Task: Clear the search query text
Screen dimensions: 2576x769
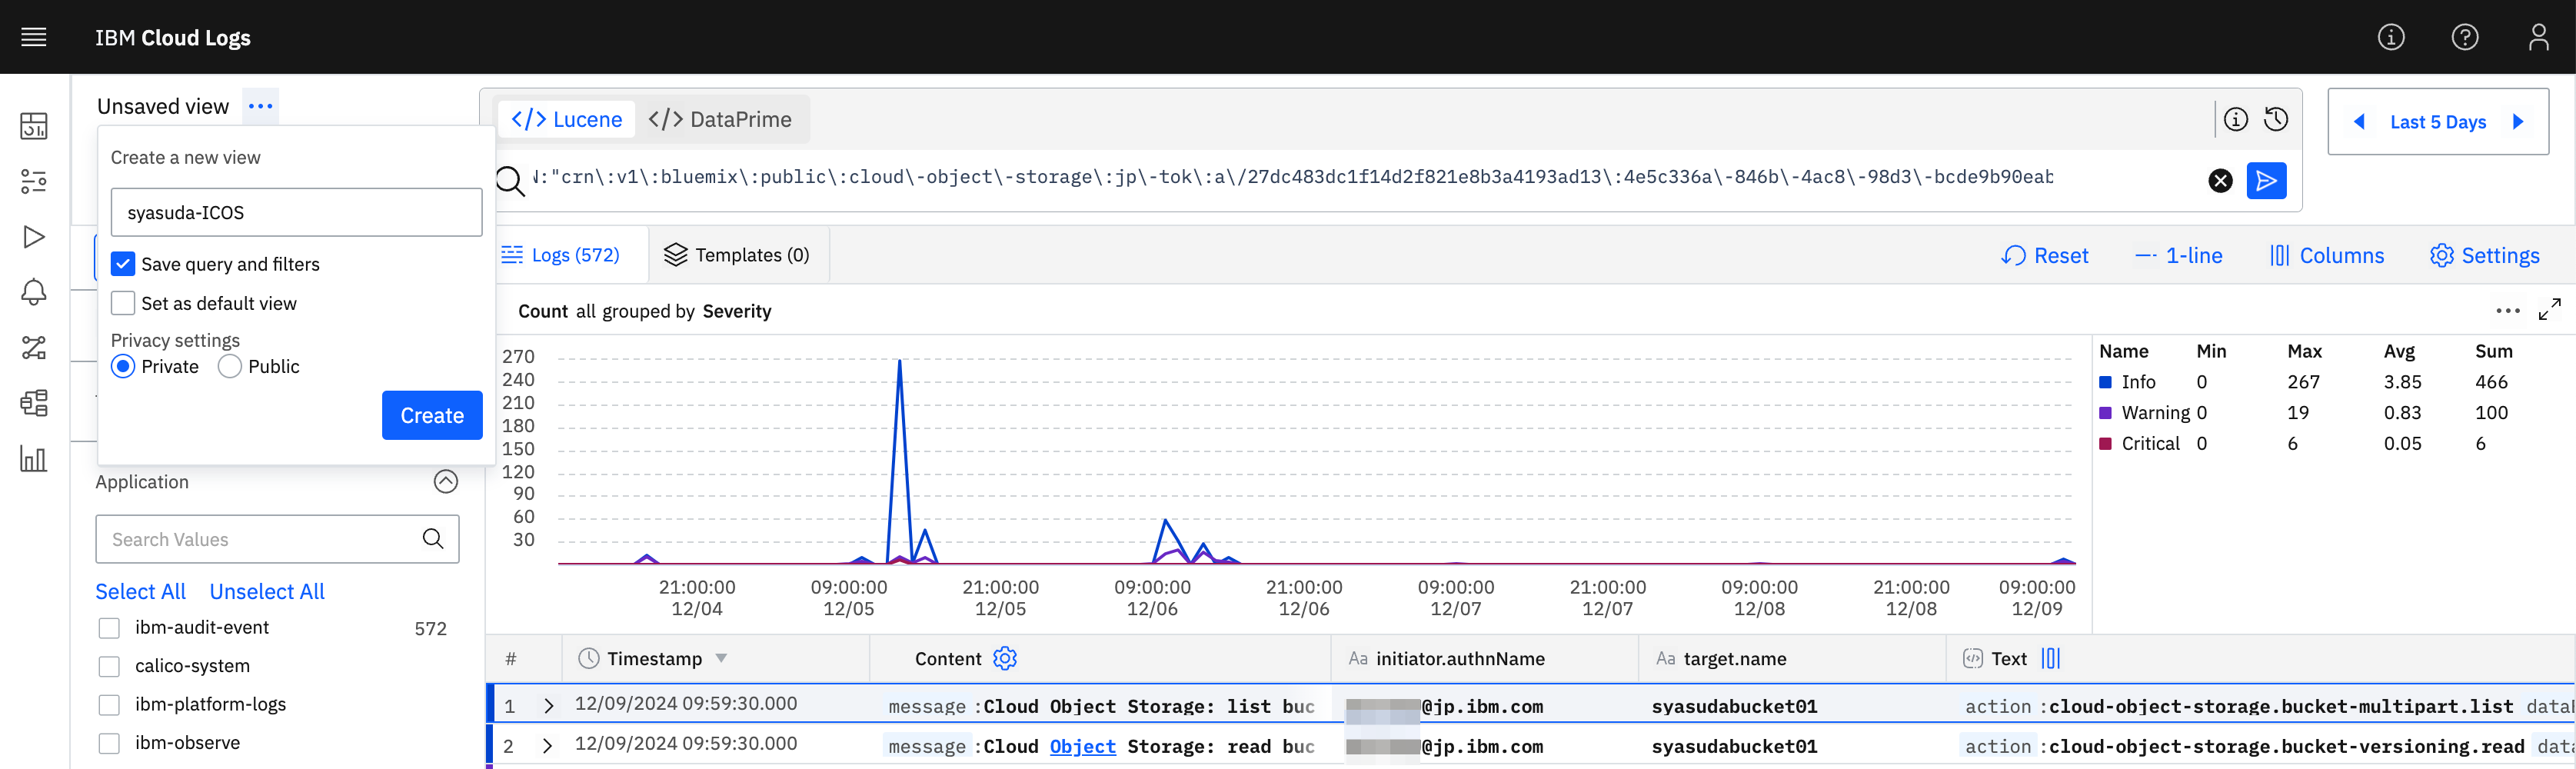Action: 2220,180
